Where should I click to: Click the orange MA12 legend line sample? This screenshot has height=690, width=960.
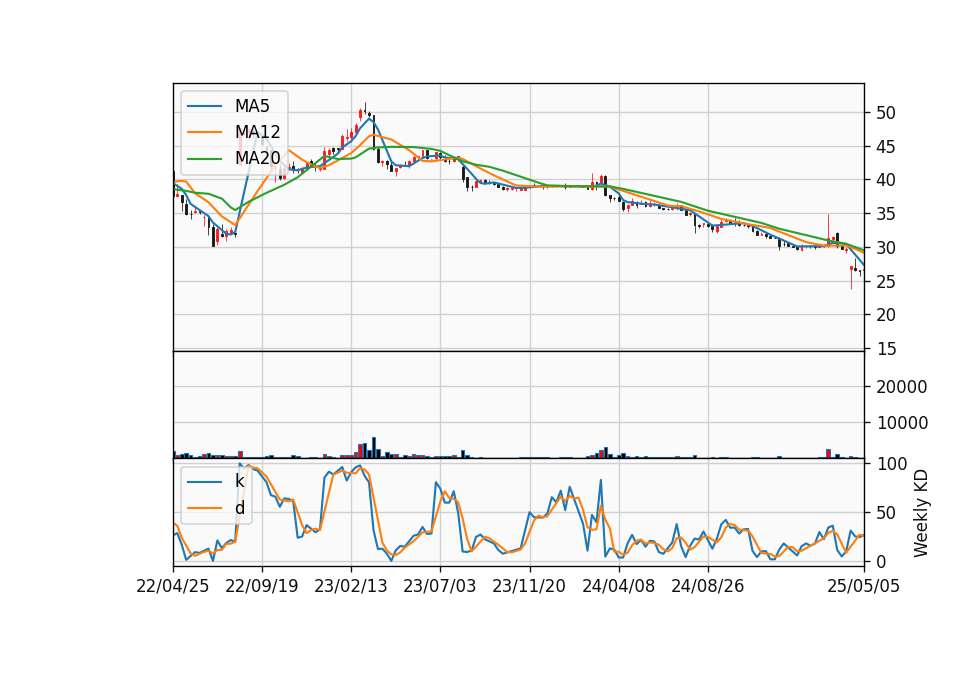(x=204, y=132)
